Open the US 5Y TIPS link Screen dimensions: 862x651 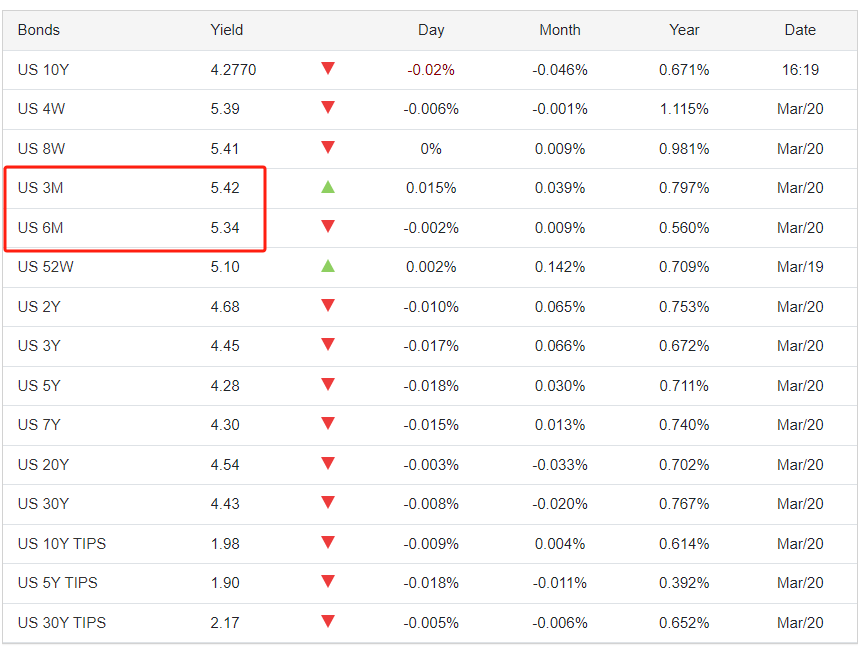point(58,583)
